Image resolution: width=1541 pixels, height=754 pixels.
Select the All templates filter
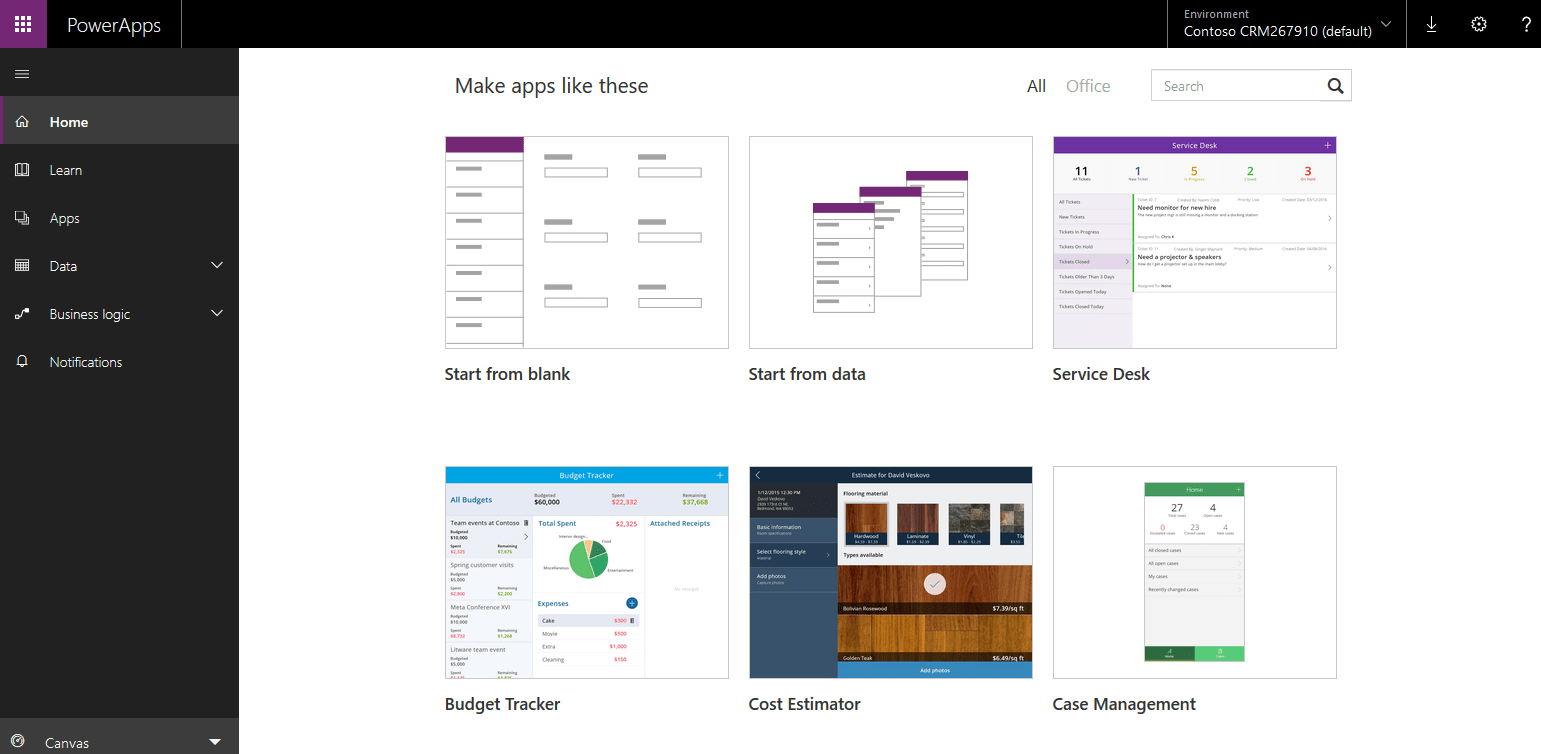pyautogui.click(x=1036, y=86)
